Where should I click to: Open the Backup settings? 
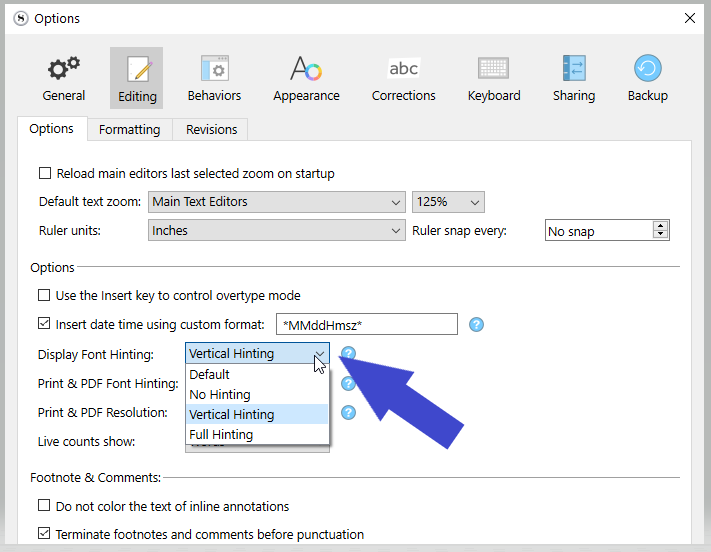click(647, 78)
